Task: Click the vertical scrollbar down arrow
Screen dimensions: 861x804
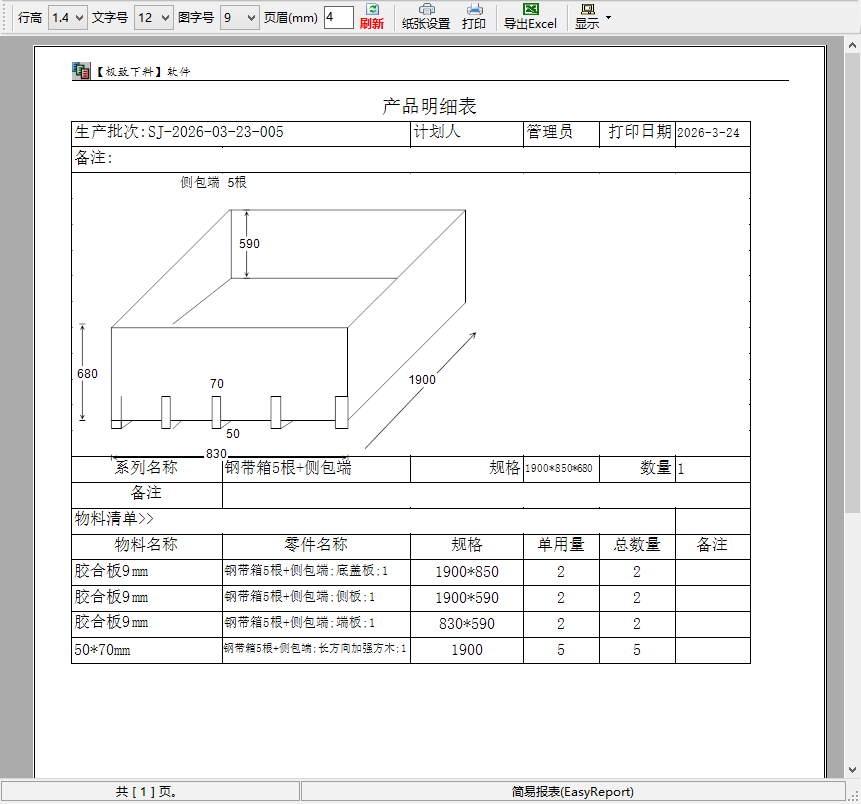Action: 852,770
